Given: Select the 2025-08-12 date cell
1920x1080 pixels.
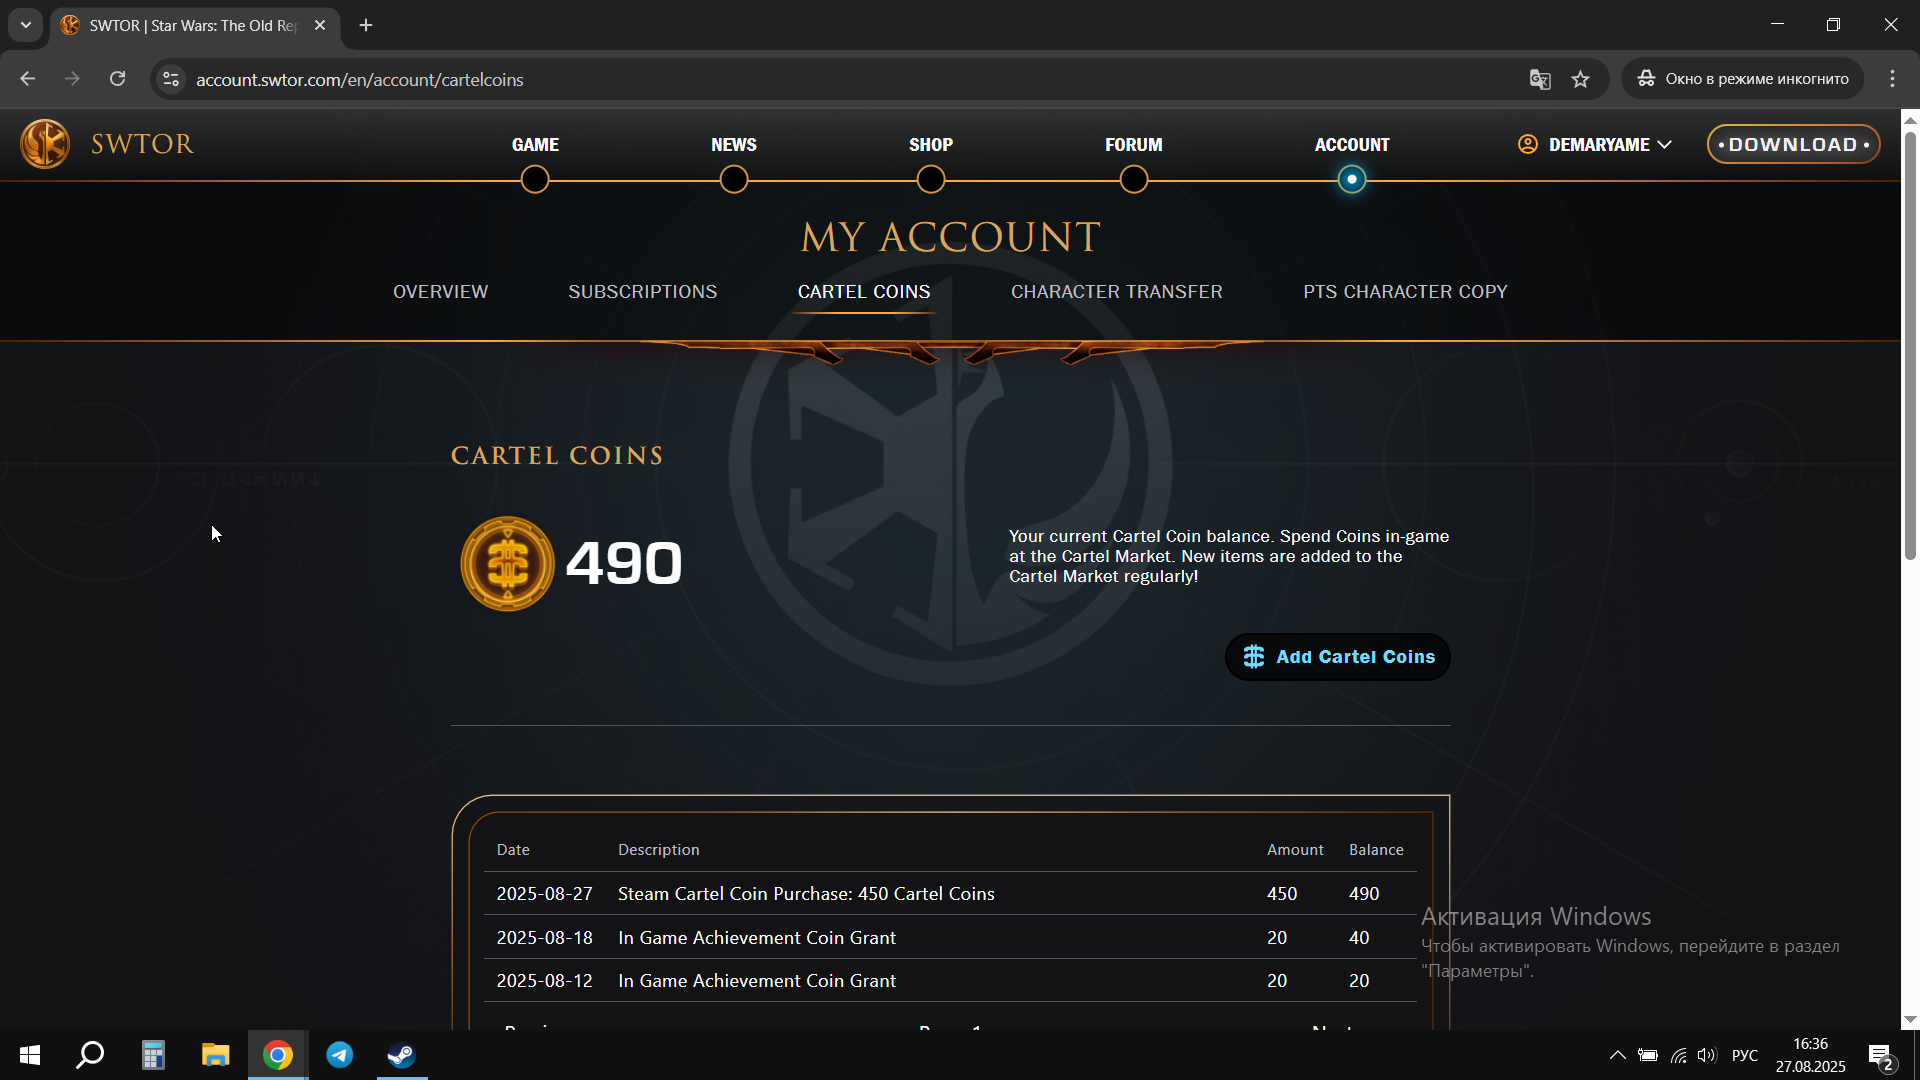Looking at the screenshot, I should (545, 981).
